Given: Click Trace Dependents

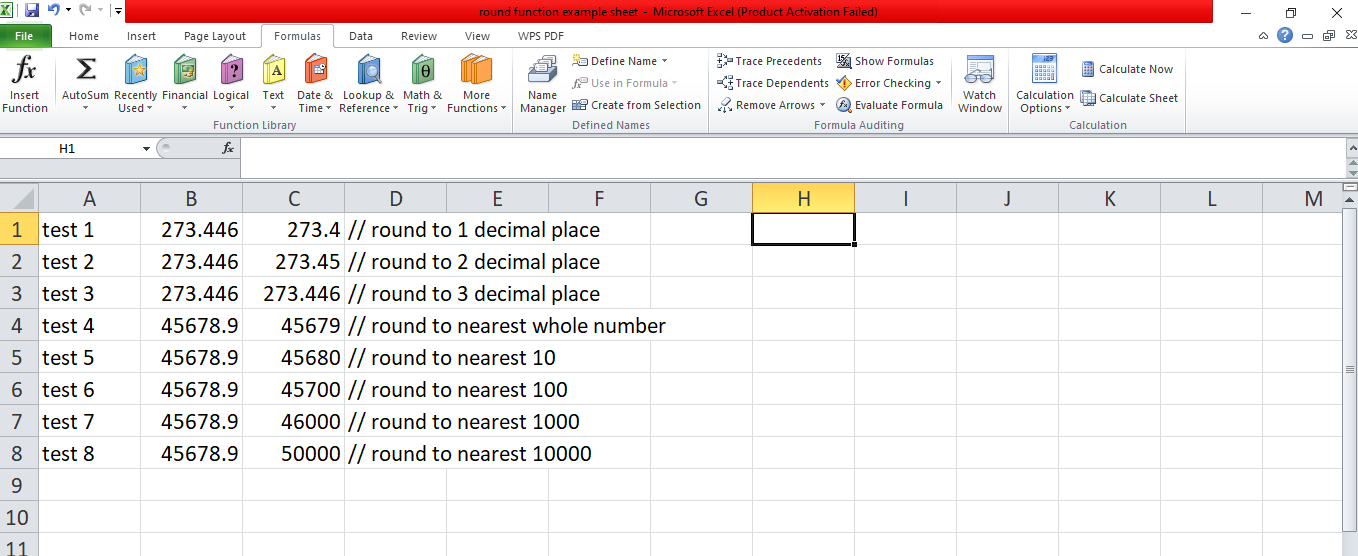Looking at the screenshot, I should 772,83.
